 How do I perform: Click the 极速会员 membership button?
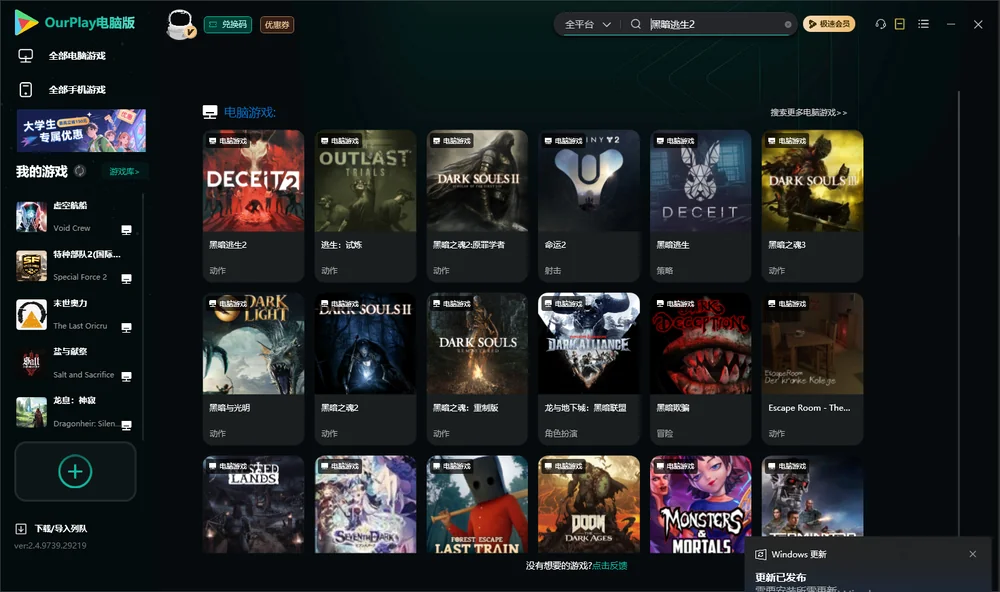(x=829, y=24)
